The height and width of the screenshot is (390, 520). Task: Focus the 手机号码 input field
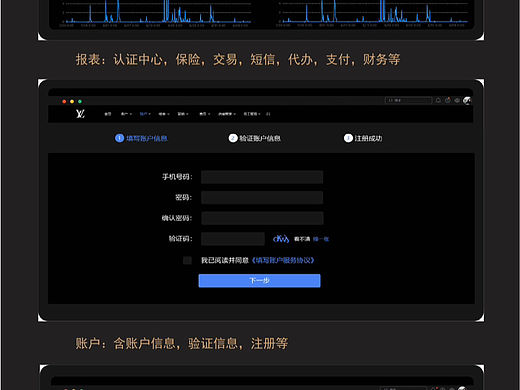tap(262, 177)
